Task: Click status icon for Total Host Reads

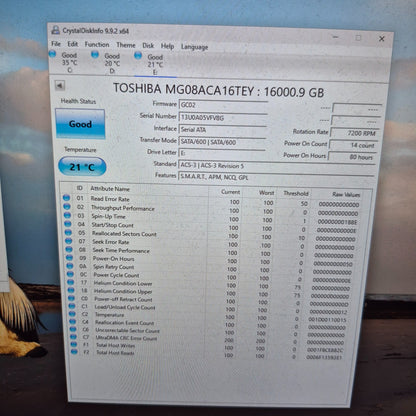Action: (74, 352)
